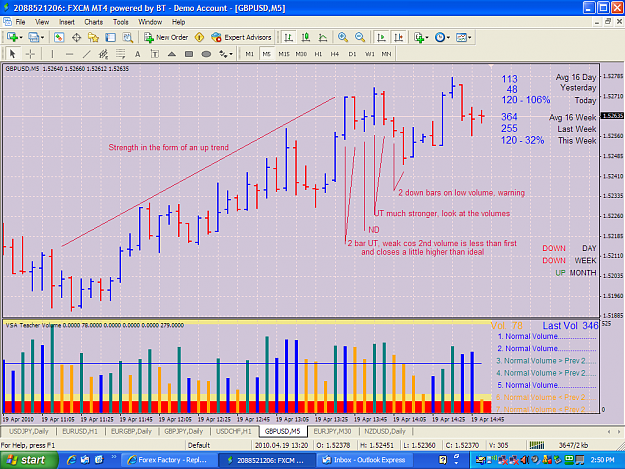Screen dimensions: 625x469
Task: Select the ellipse shape tool
Action: point(206,54)
